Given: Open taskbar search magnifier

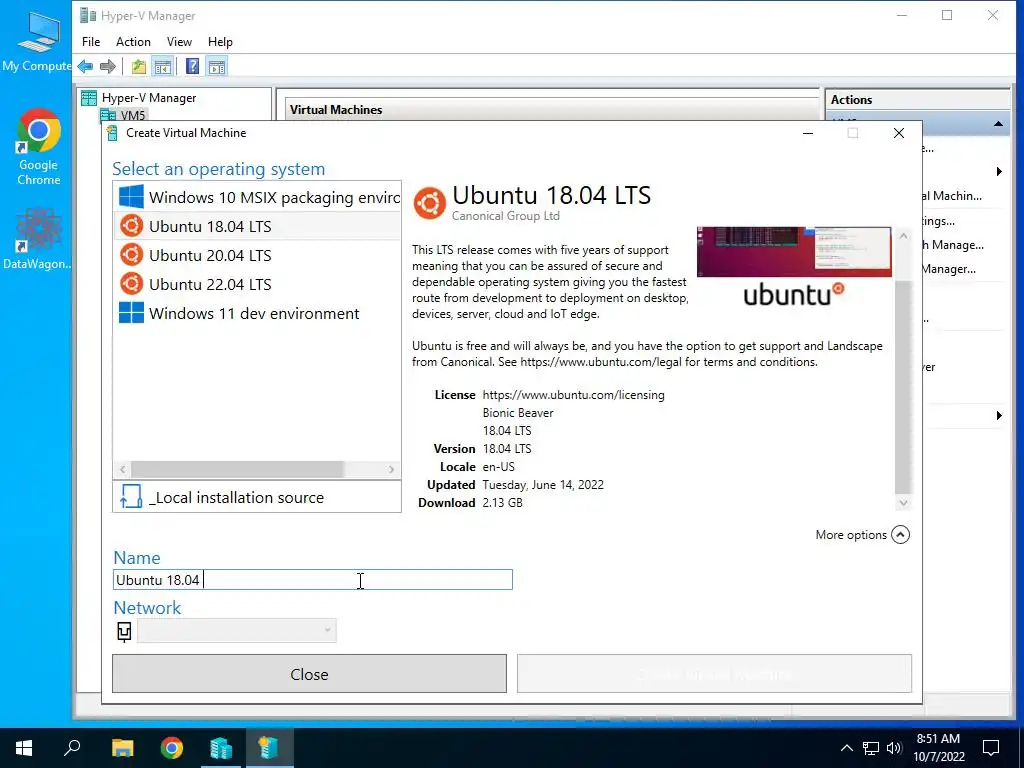Looking at the screenshot, I should (x=72, y=748).
